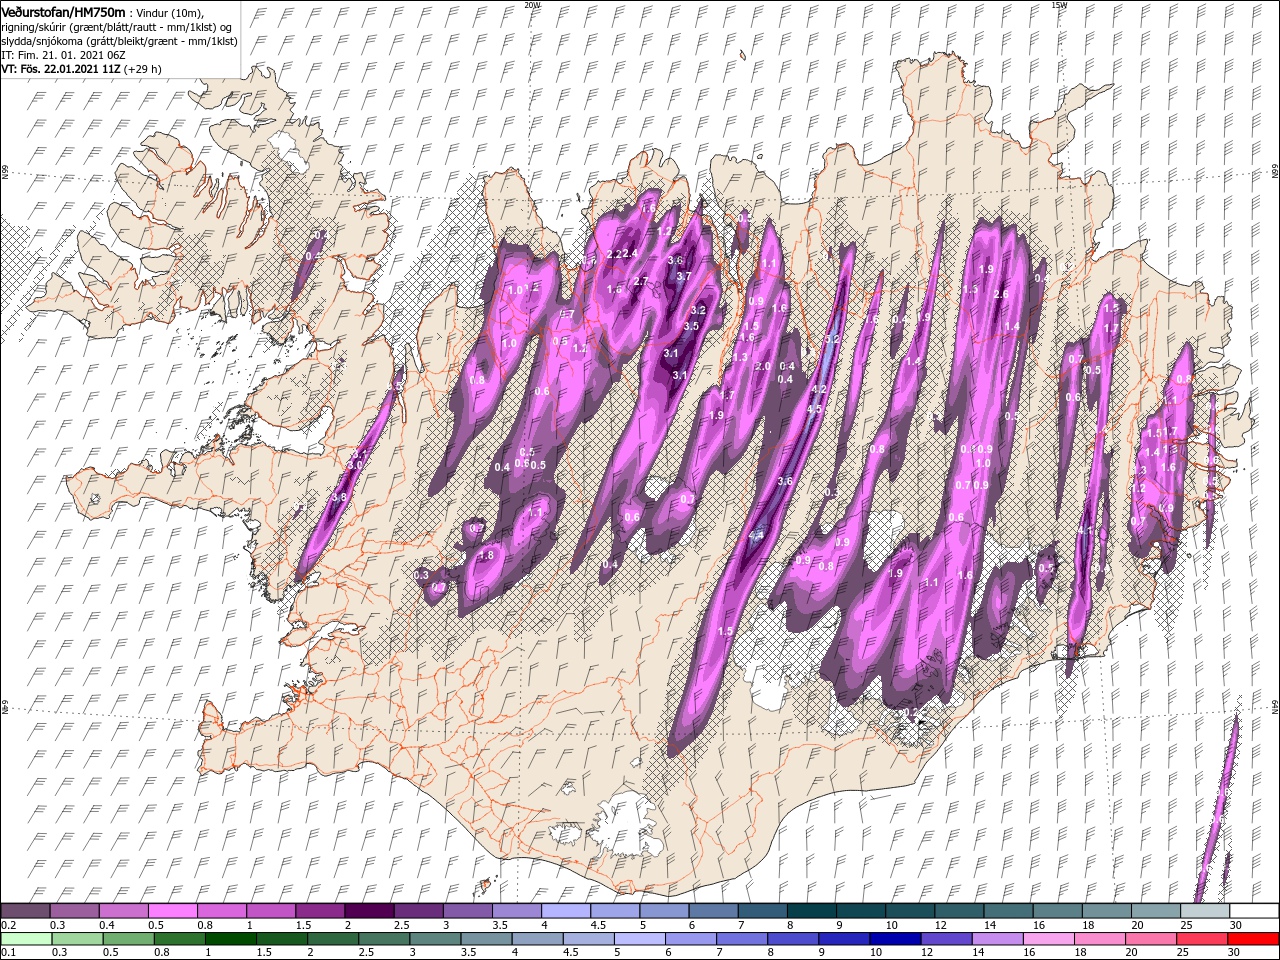Click the '3.5' precipitation value on the map
Image resolution: width=1280 pixels, height=960 pixels.
pos(690,326)
